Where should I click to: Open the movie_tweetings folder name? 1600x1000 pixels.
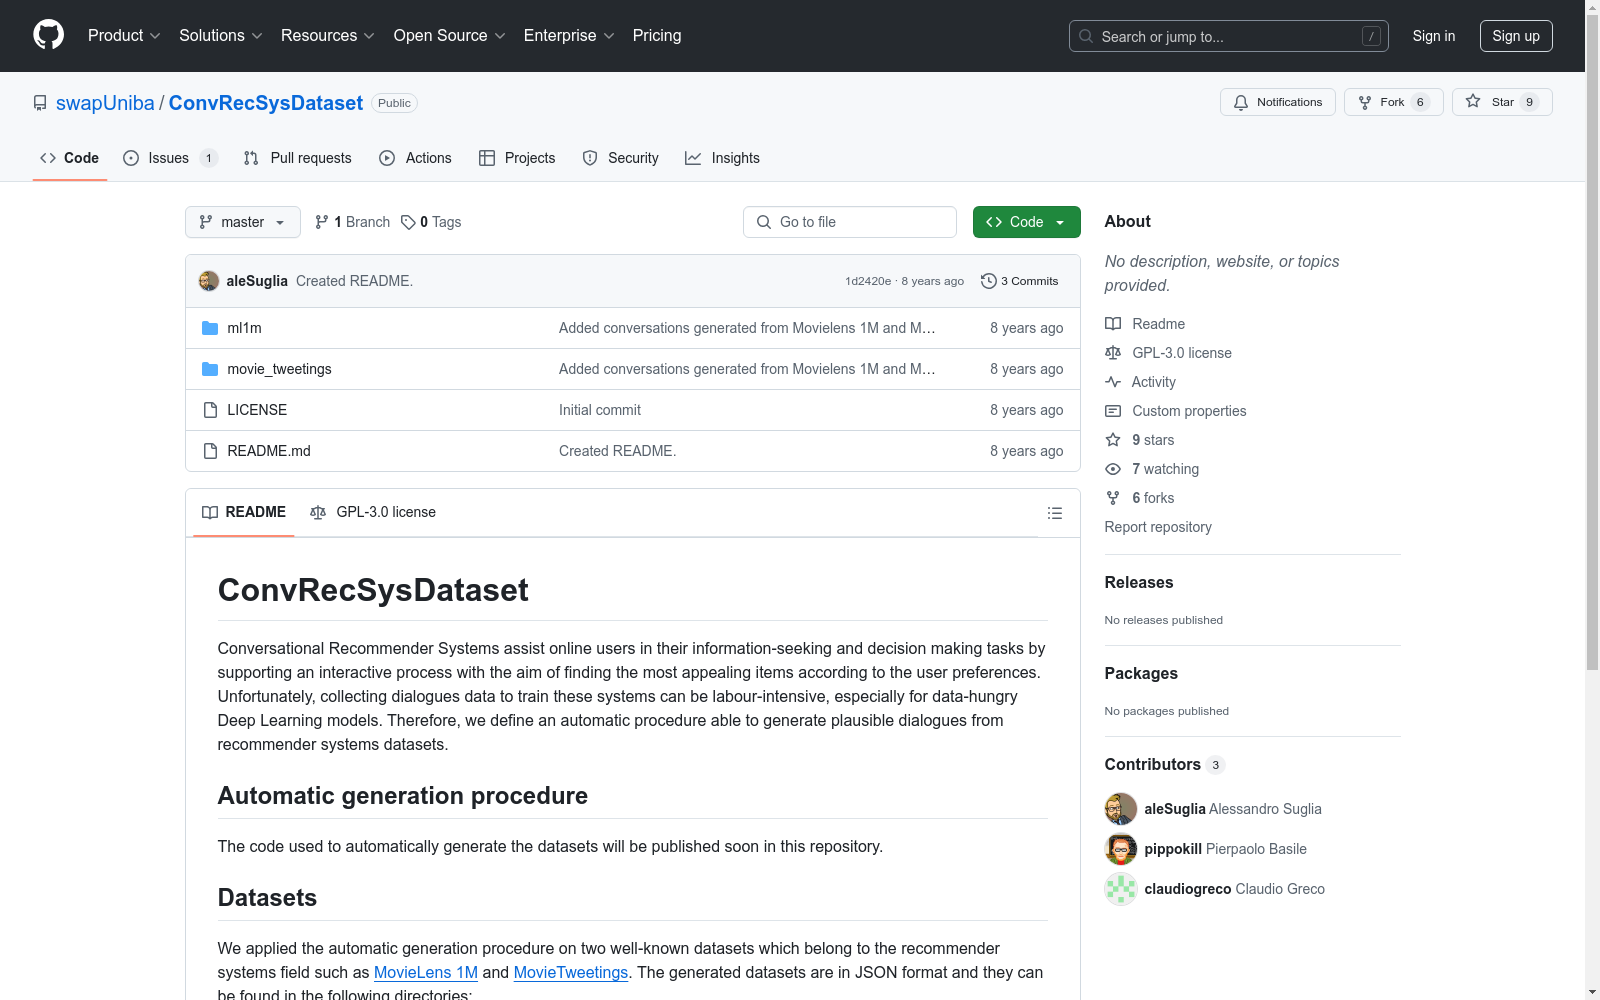point(279,369)
